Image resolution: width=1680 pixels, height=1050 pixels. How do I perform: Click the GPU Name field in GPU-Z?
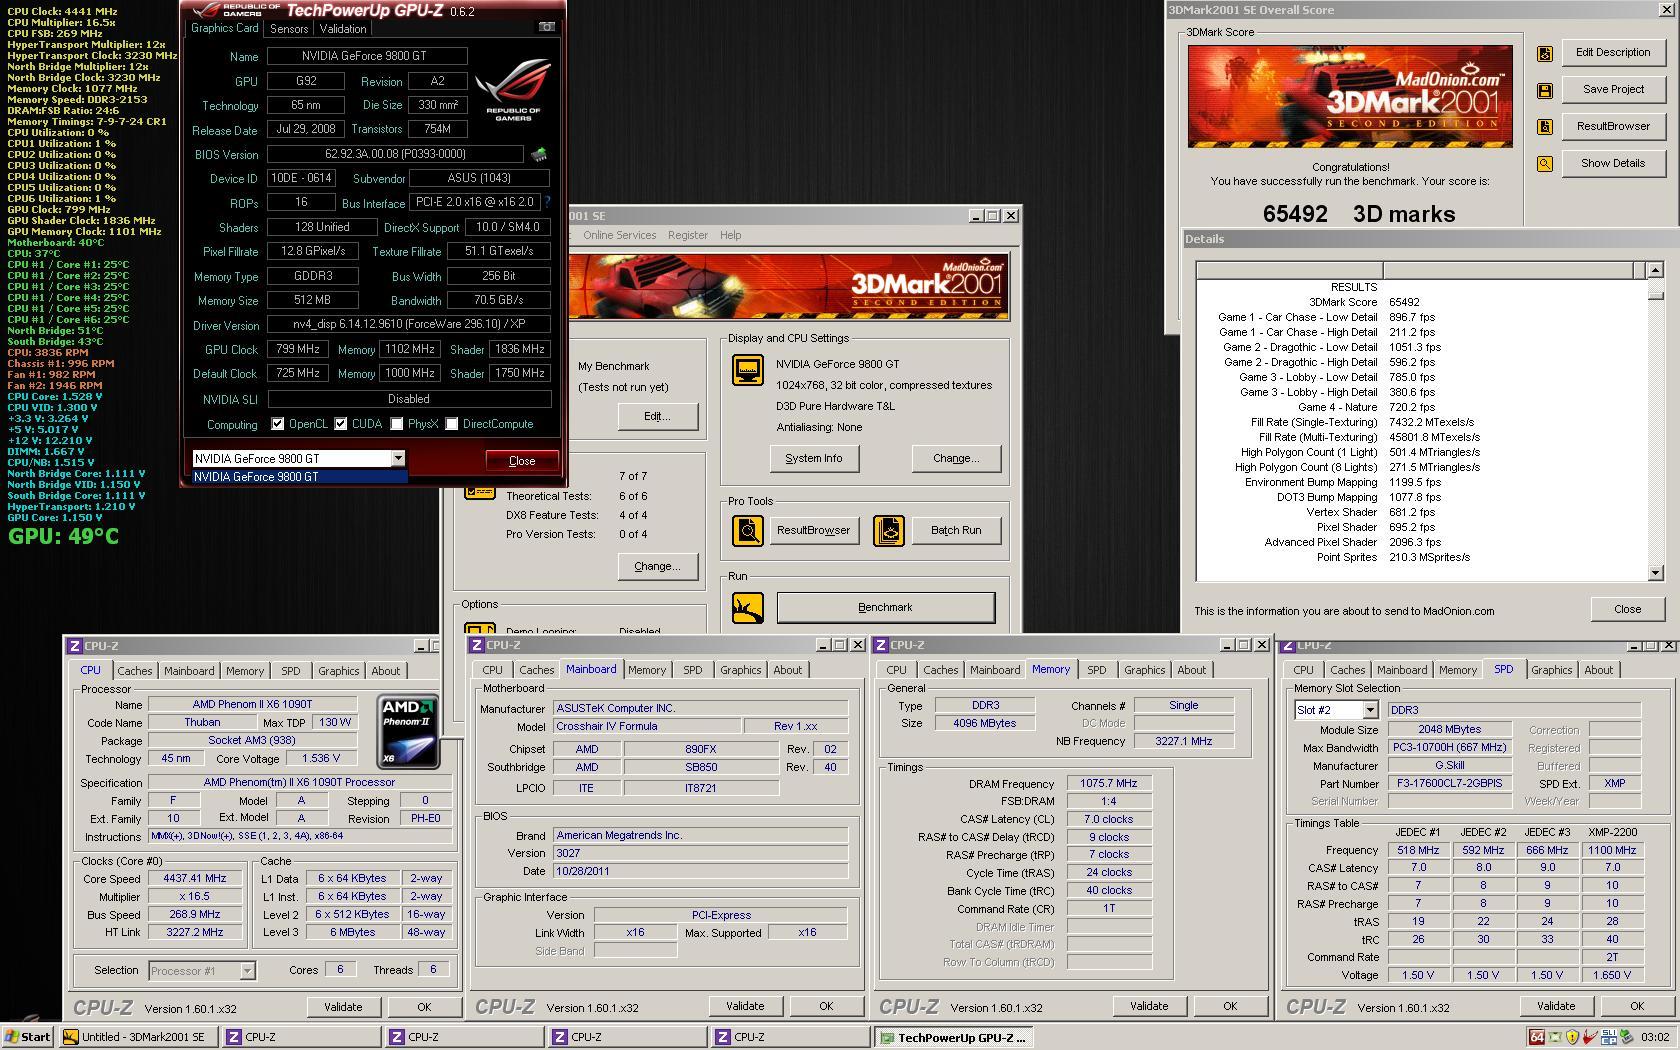[367, 57]
